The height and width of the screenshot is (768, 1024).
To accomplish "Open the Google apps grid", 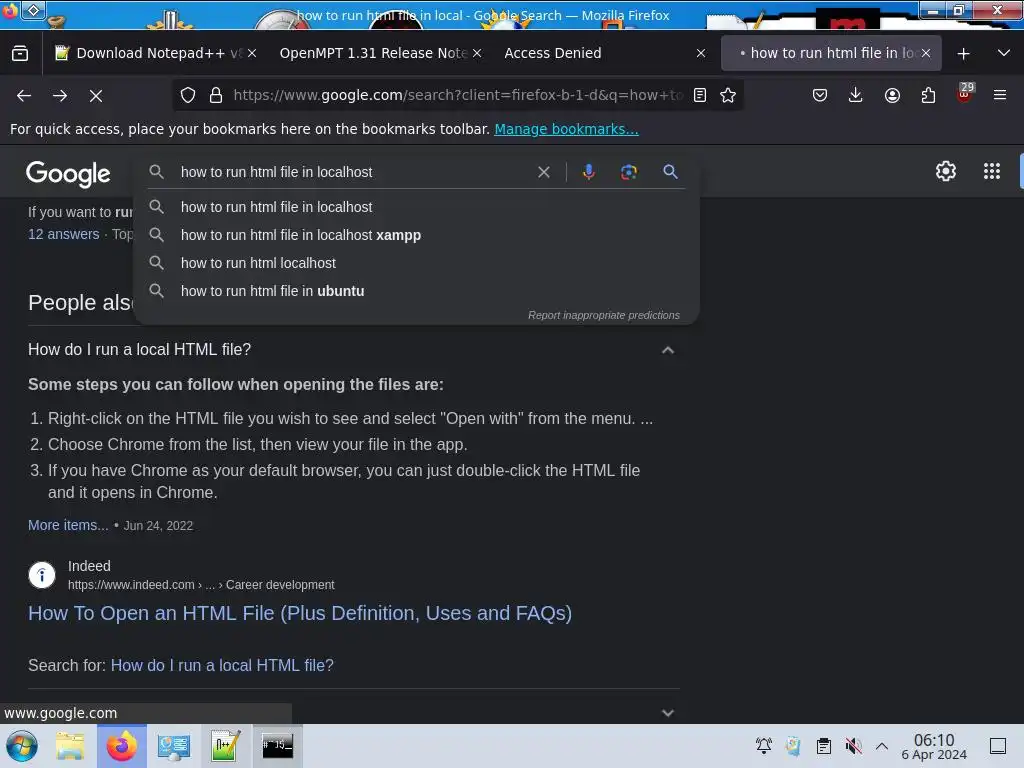I will click(992, 171).
